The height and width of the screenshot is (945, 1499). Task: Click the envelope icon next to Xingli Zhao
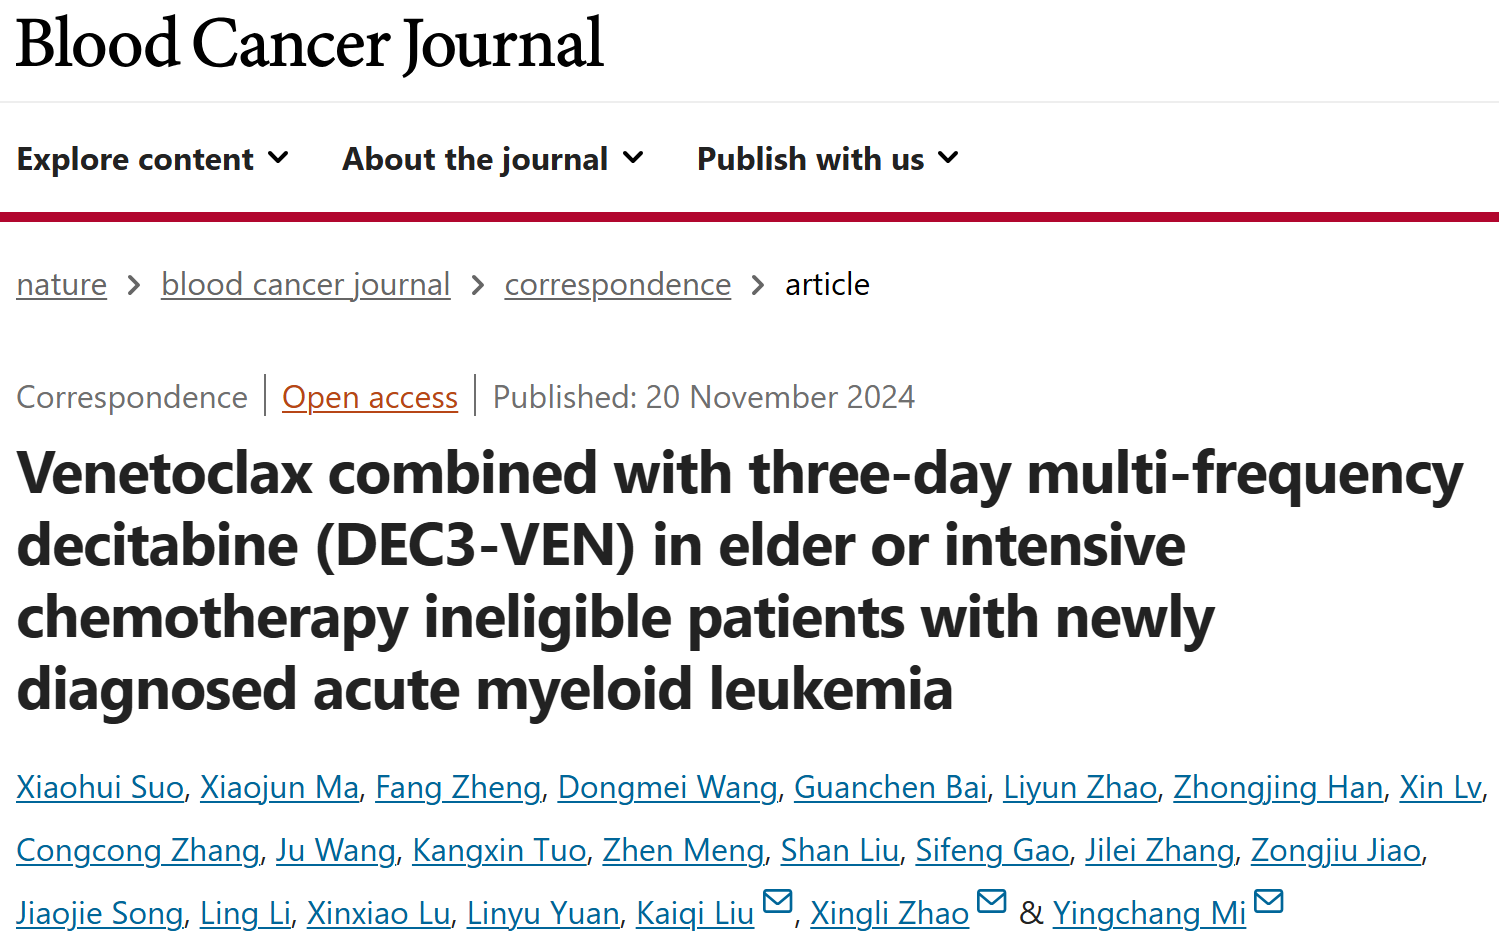pos(992,901)
